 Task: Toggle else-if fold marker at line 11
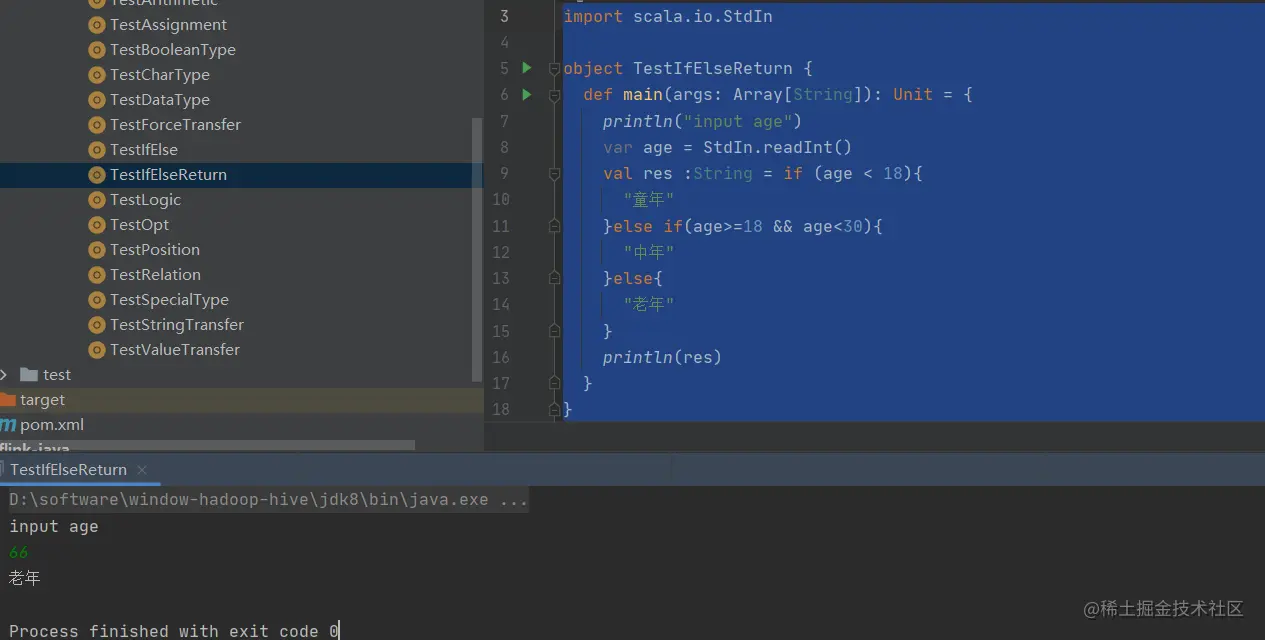click(x=554, y=226)
